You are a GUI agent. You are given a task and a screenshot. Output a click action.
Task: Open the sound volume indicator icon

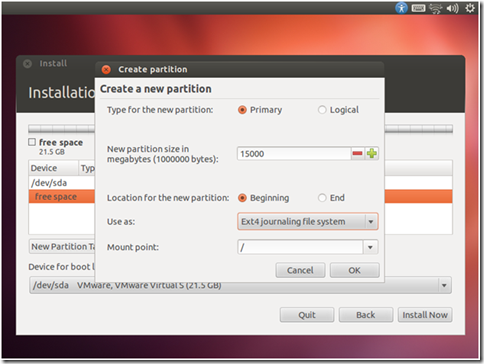pyautogui.click(x=452, y=8)
